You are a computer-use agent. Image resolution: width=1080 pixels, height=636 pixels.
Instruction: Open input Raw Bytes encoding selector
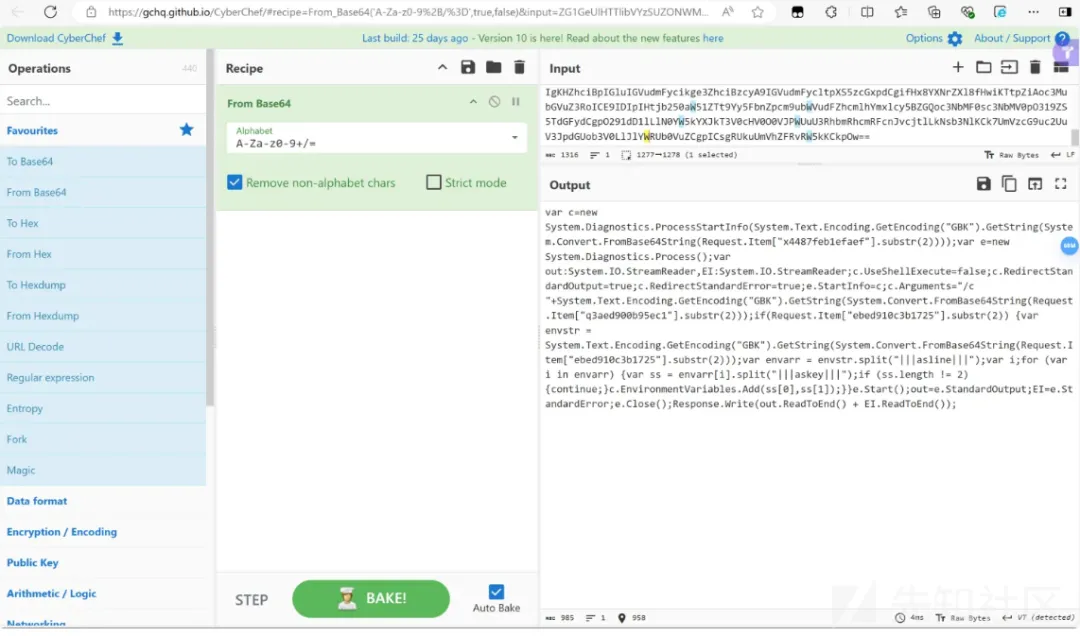[x=1011, y=155]
